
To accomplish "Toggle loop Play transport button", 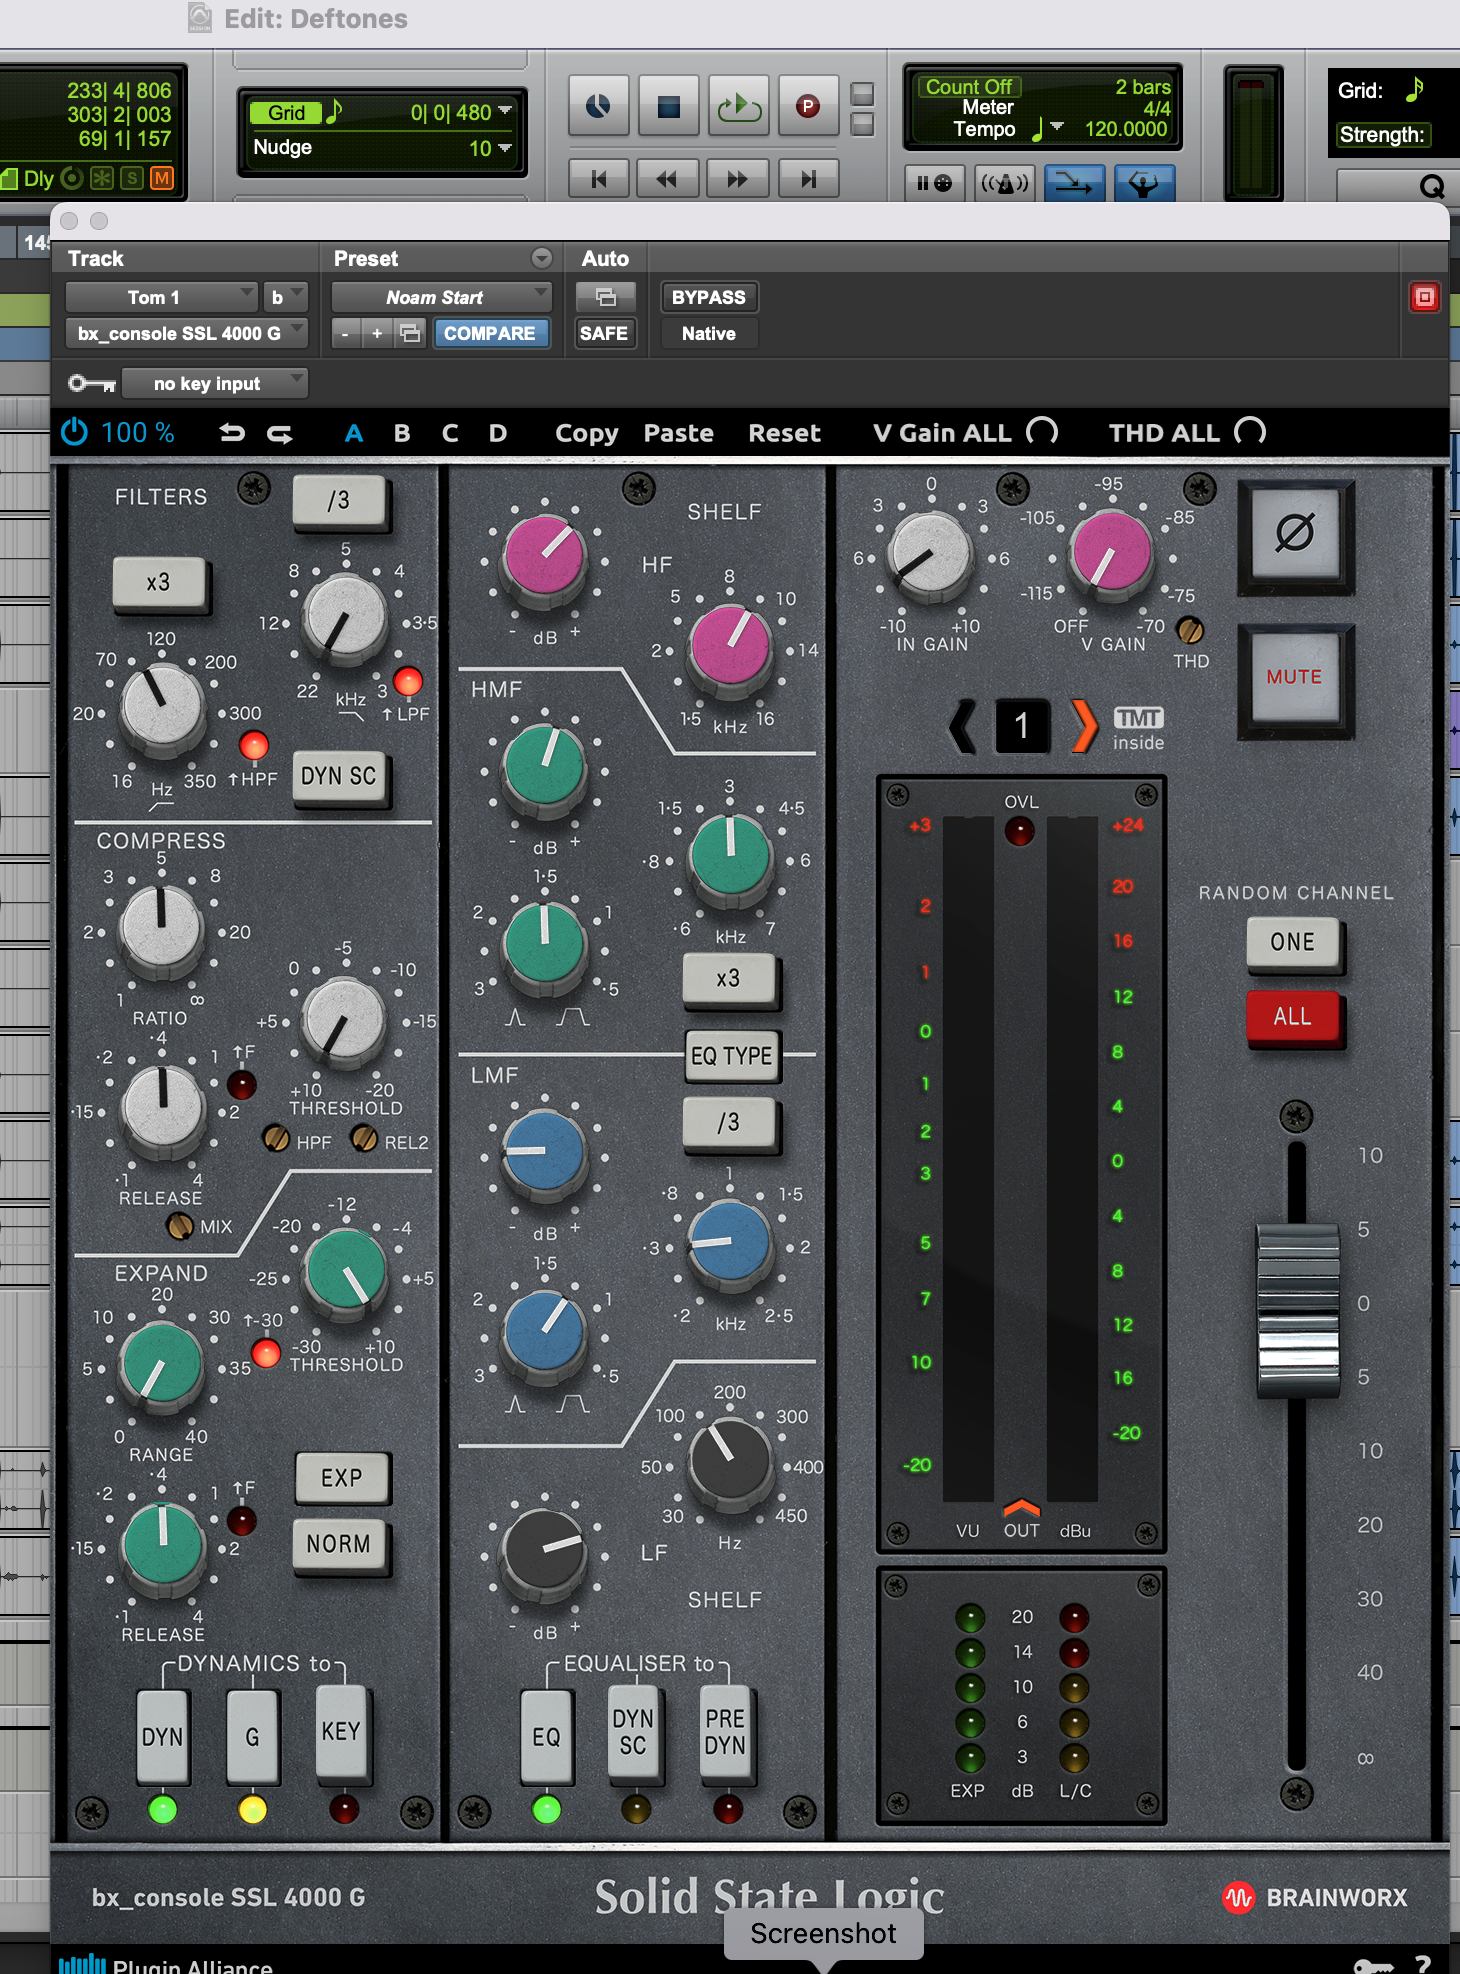I will 738,106.
